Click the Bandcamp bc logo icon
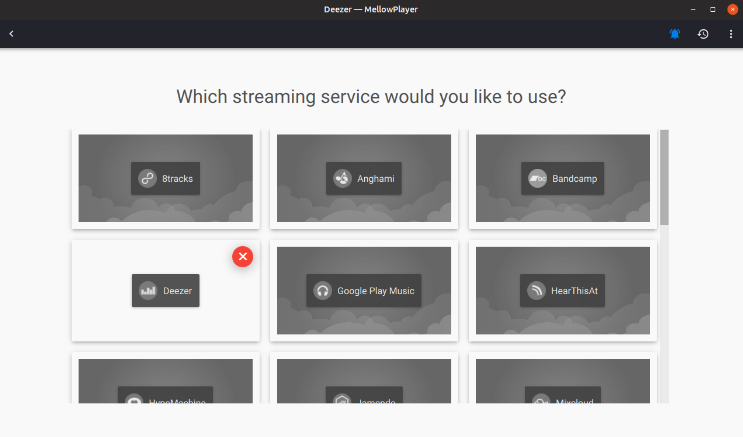This screenshot has height=437, width=743. [537, 179]
